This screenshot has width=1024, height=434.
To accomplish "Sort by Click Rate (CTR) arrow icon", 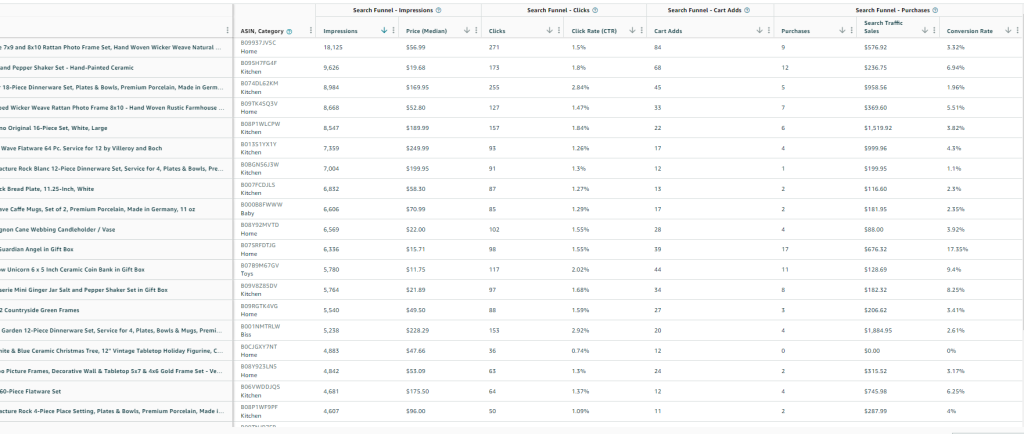I will [634, 31].
